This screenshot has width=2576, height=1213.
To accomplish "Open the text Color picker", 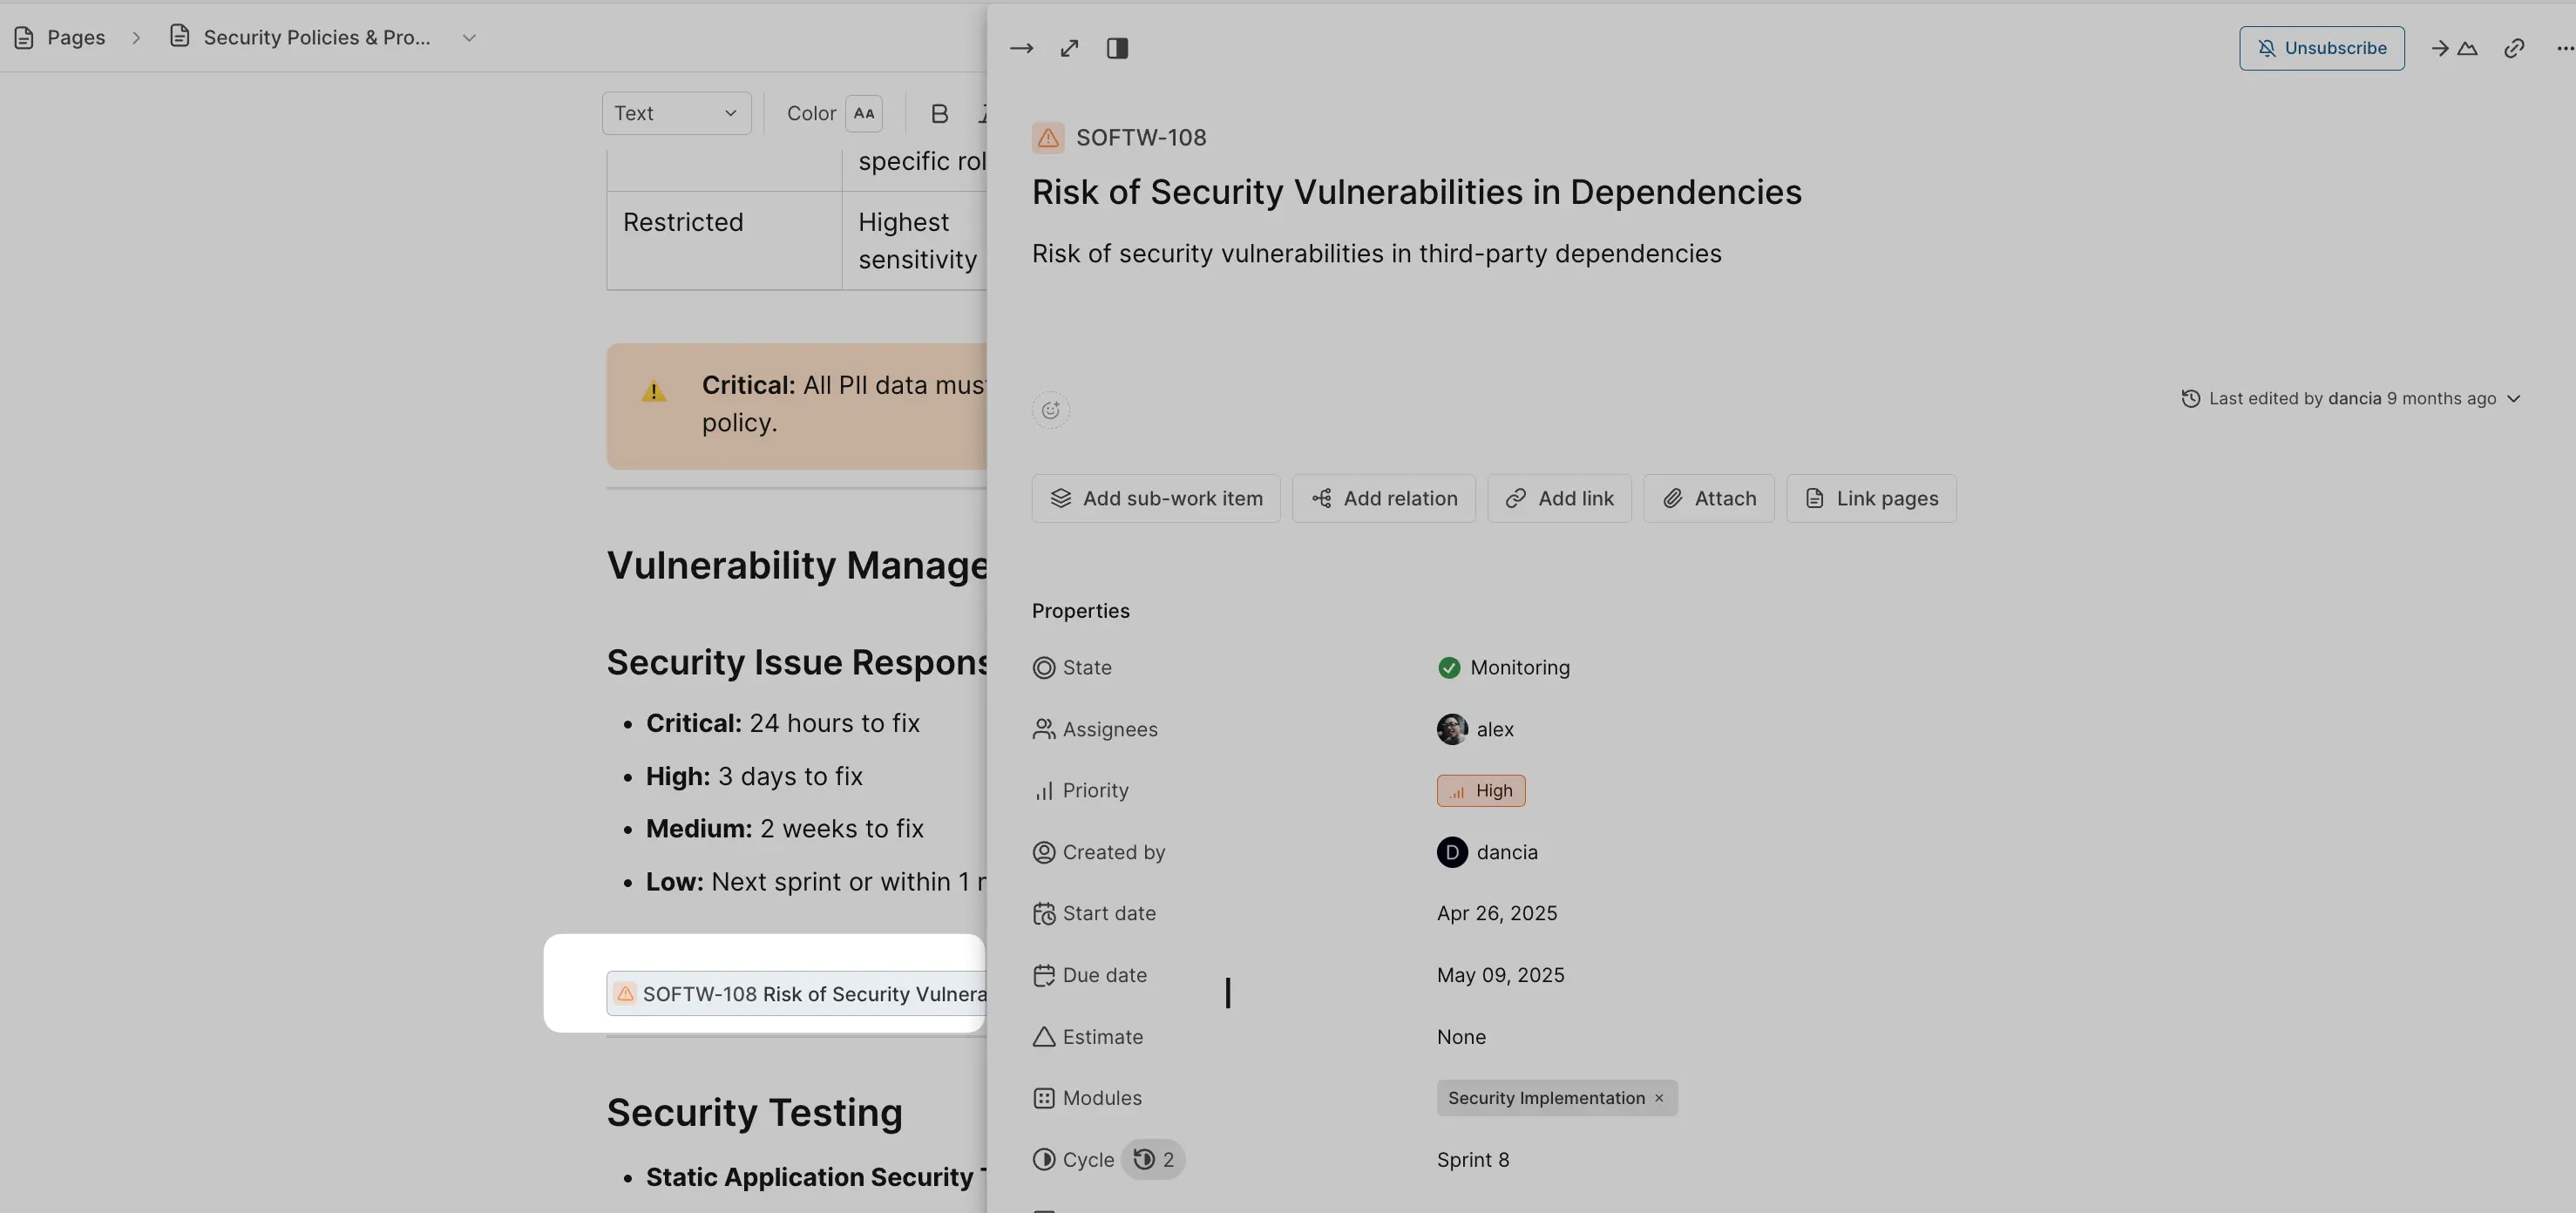I will coord(863,114).
